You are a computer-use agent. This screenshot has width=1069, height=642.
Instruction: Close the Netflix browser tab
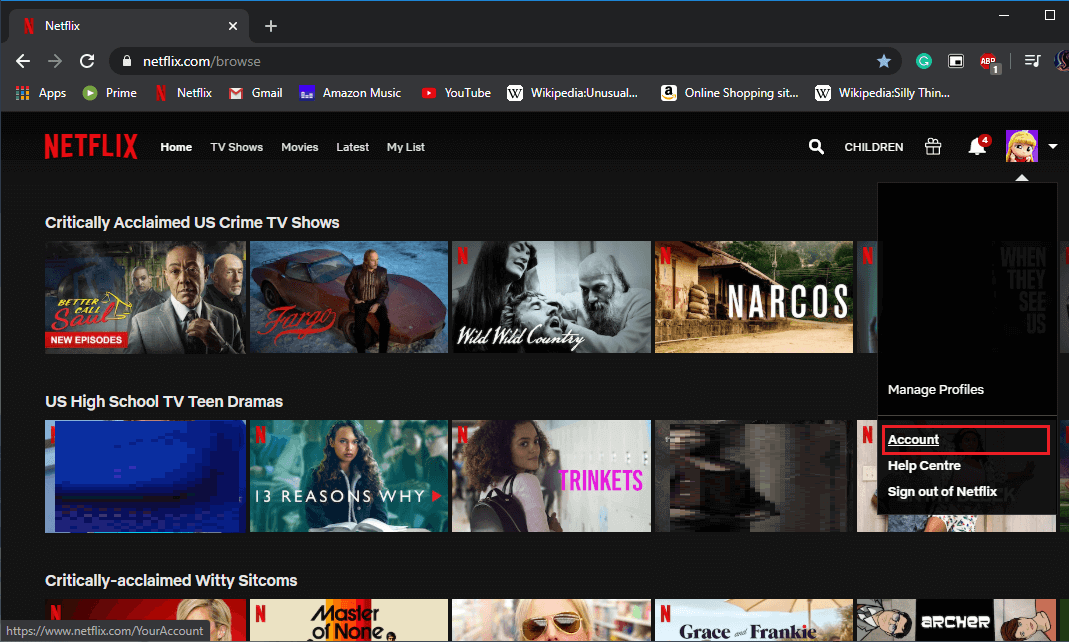point(233,26)
